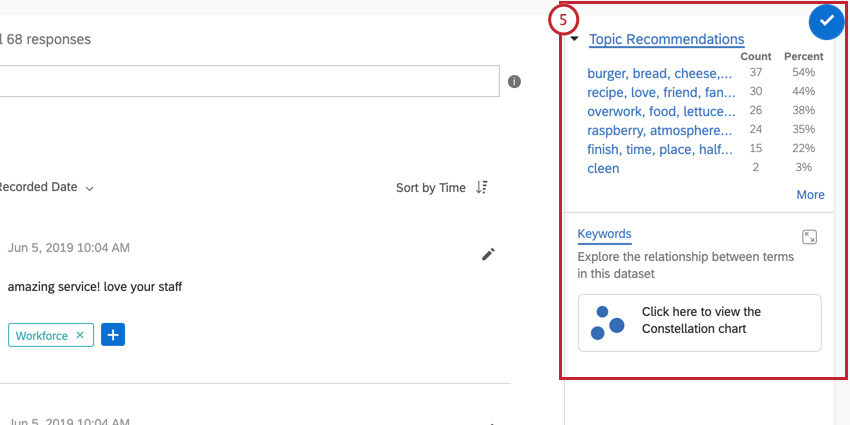The height and width of the screenshot is (425, 850).
Task: Click the blue checkmark circle button
Action: coord(827,21)
